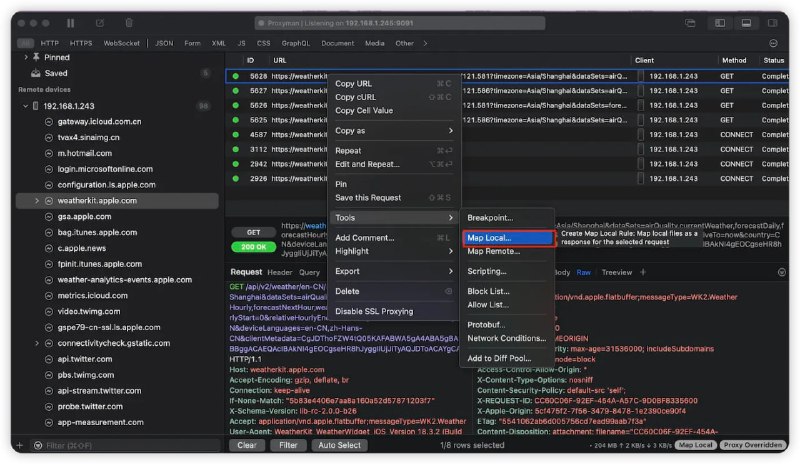Click the Filter button
Screen dimensions: 800x464
tap(288, 446)
